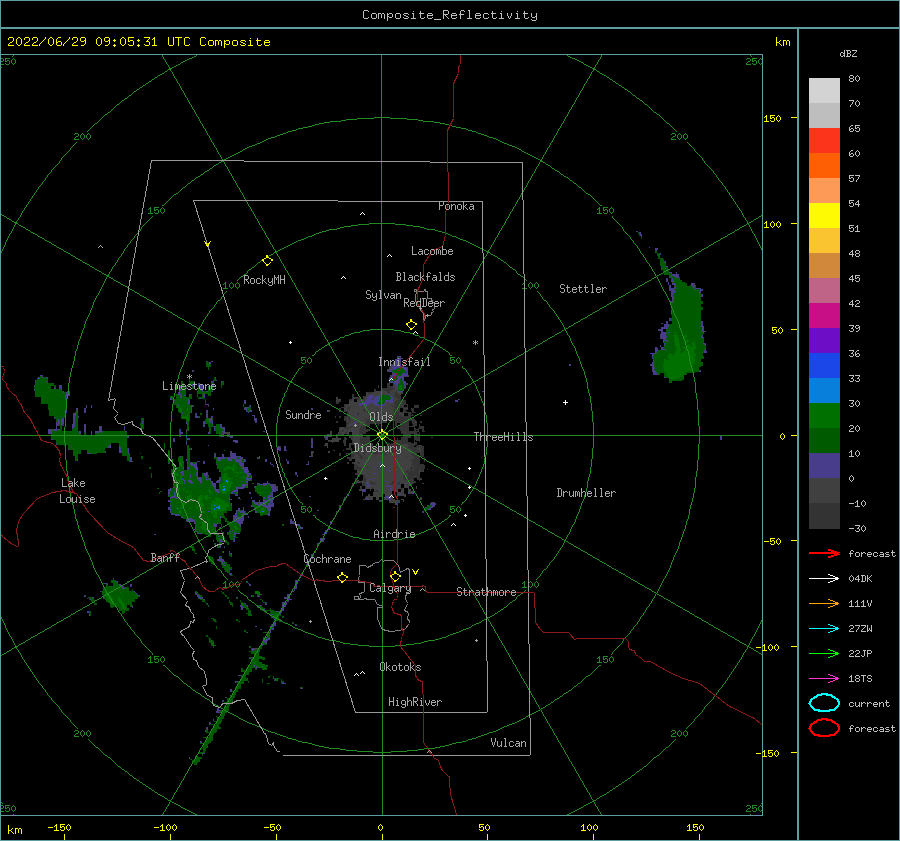Click the yellow V marker north of RockyMH
The width and height of the screenshot is (900, 841).
pyautogui.click(x=208, y=245)
